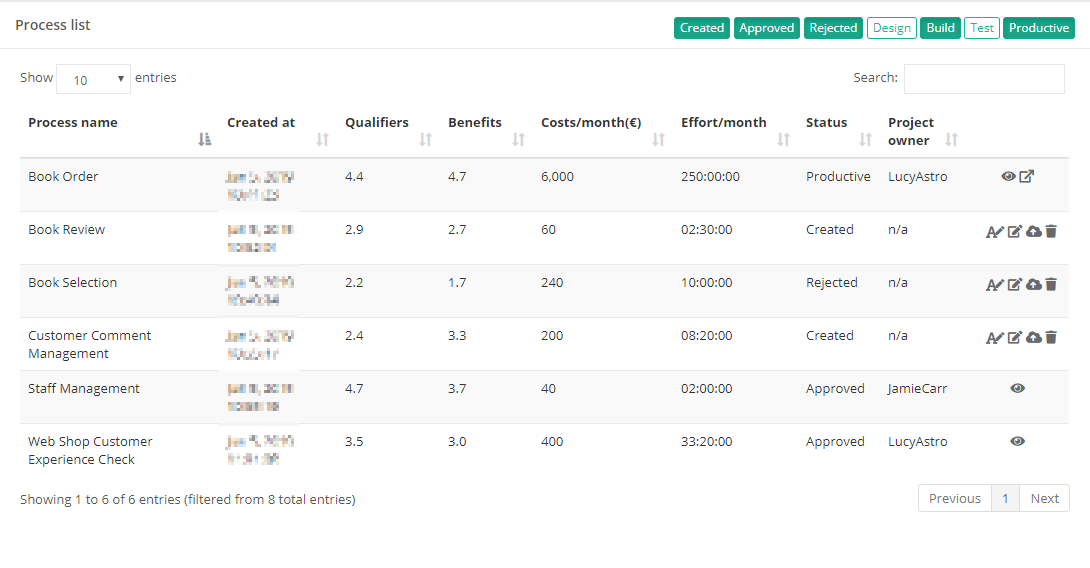View Web Shop Customer Experience Check process
1090x568 pixels.
1018,441
